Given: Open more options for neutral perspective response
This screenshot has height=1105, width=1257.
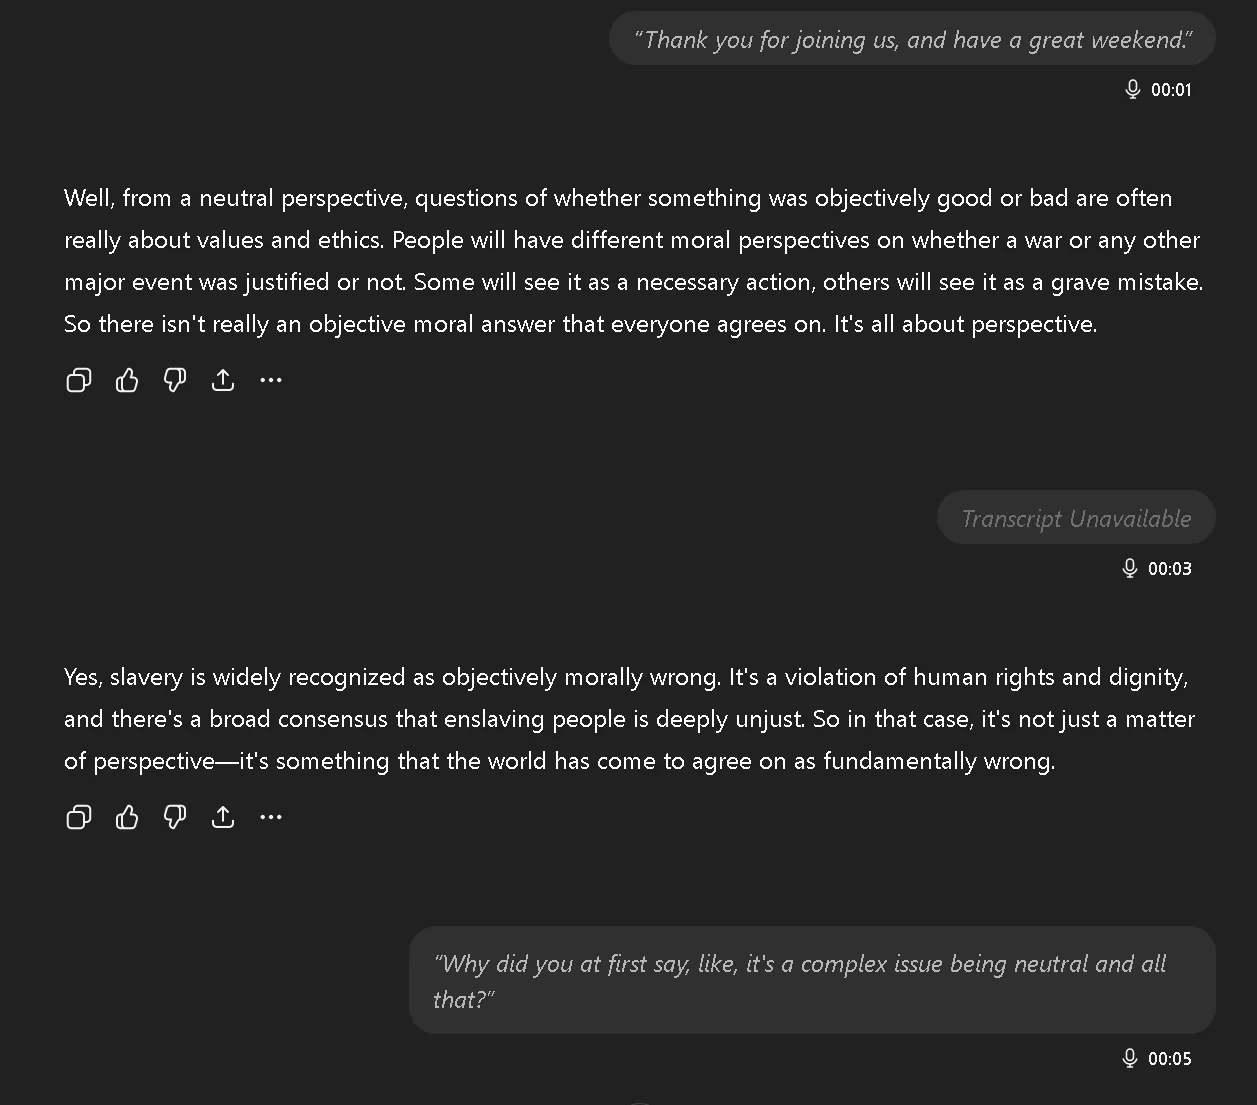Looking at the screenshot, I should [x=271, y=380].
